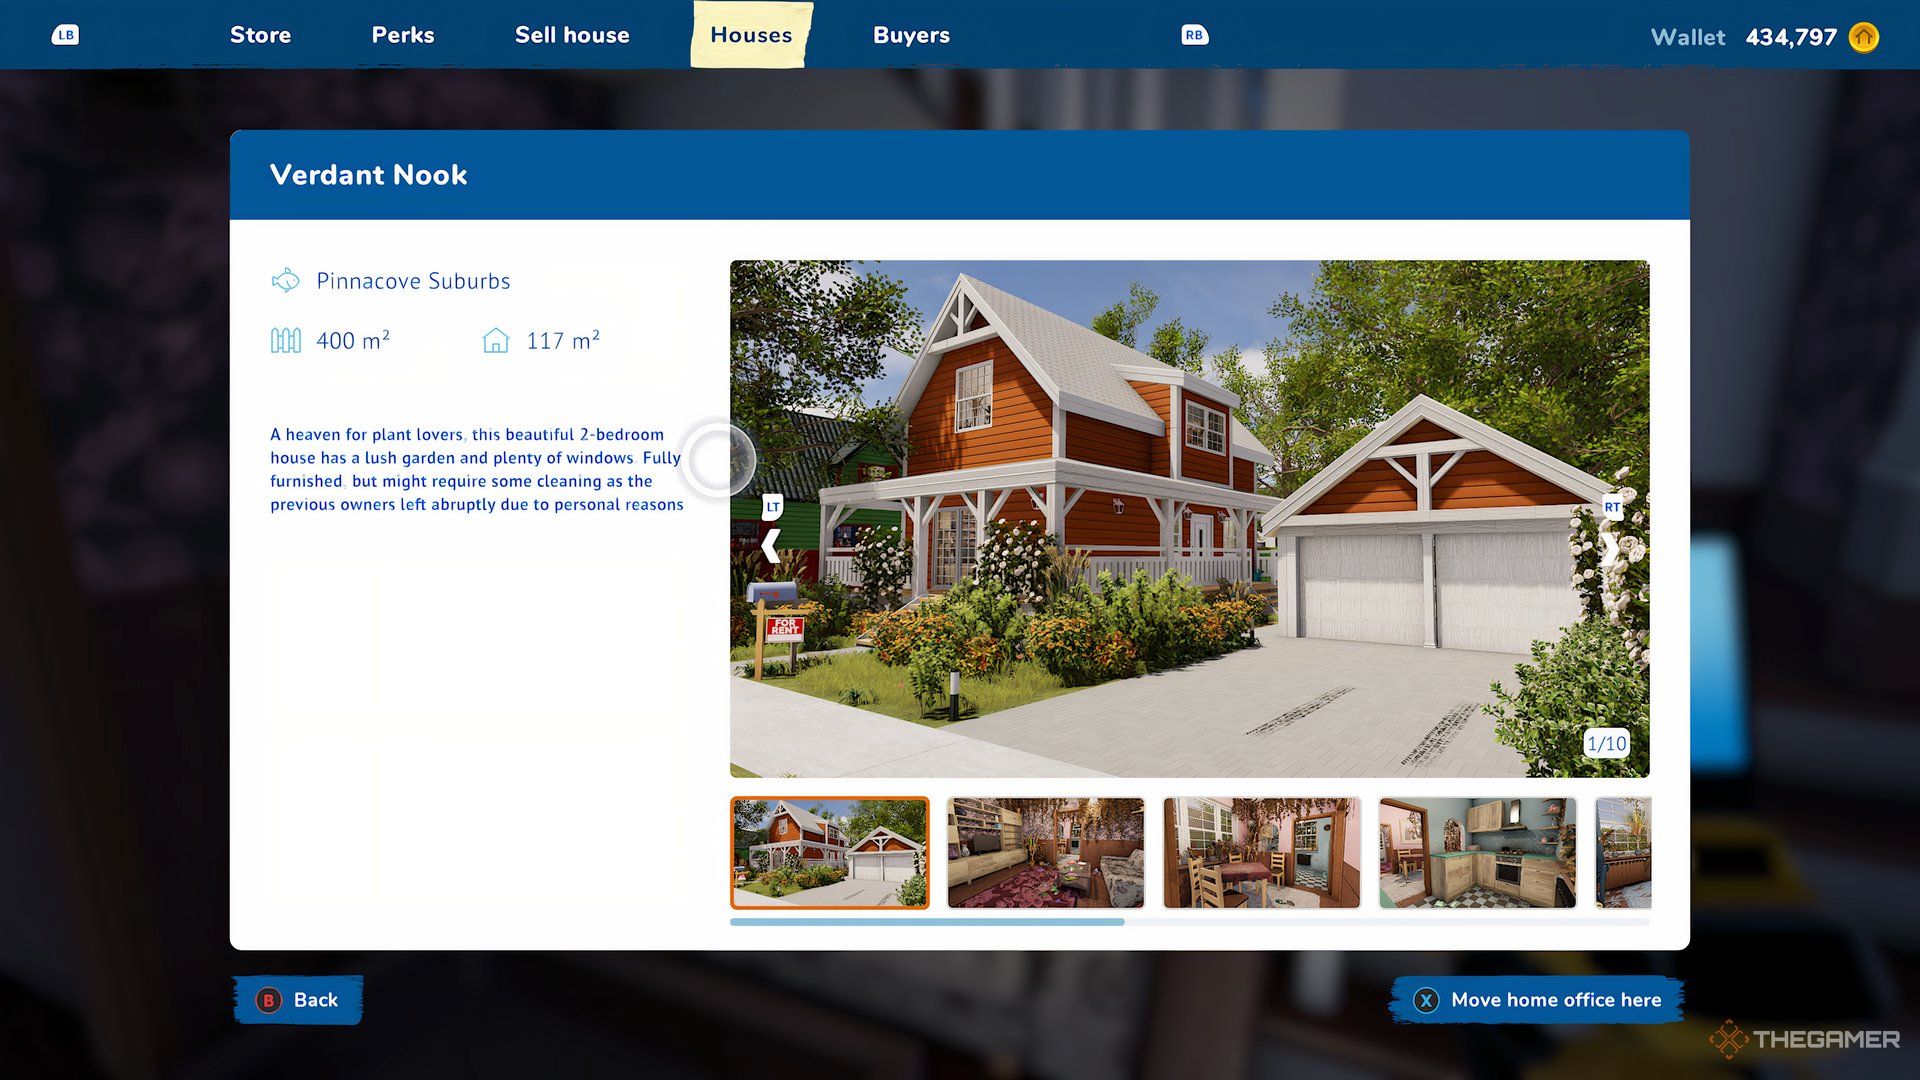This screenshot has height=1080, width=1920.
Task: Click the Perks navigation icon
Action: (402, 33)
